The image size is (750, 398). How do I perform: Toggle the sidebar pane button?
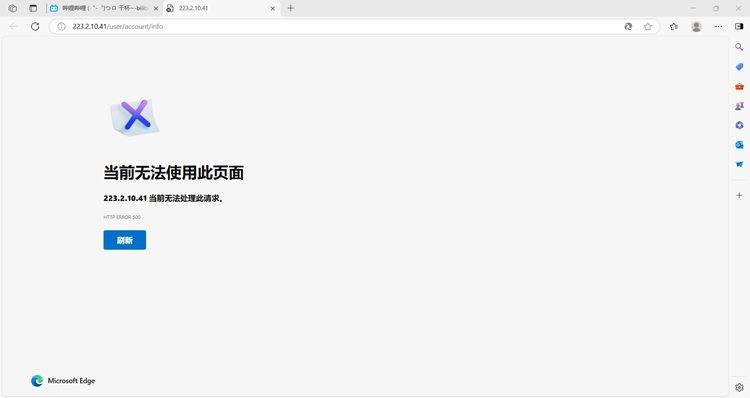pyautogui.click(x=739, y=26)
